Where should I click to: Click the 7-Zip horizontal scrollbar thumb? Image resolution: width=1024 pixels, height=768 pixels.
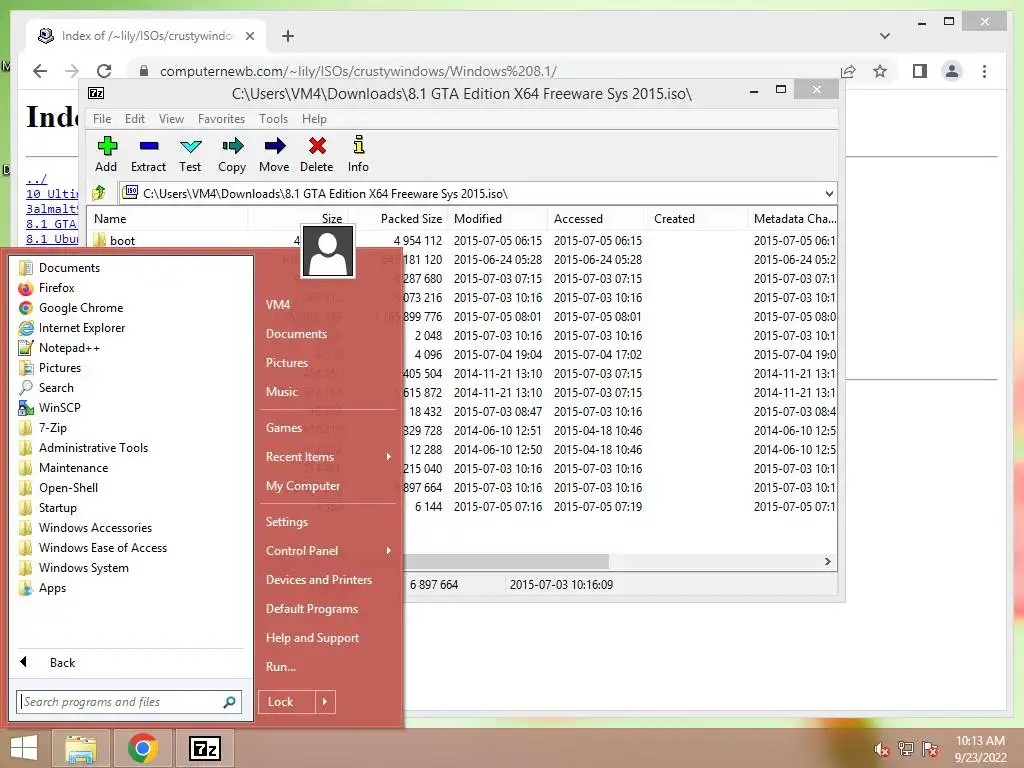pyautogui.click(x=506, y=562)
